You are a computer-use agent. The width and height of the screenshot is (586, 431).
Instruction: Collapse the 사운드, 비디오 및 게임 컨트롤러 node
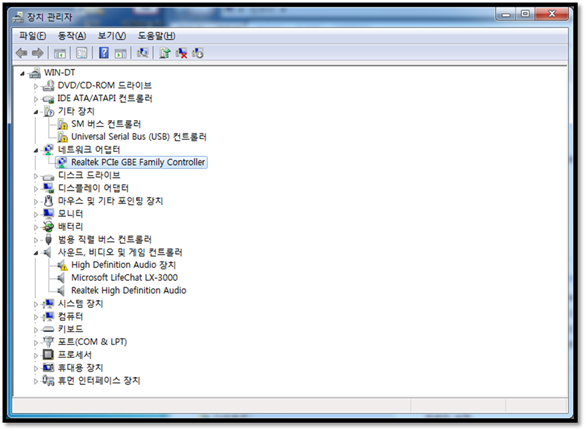36,253
